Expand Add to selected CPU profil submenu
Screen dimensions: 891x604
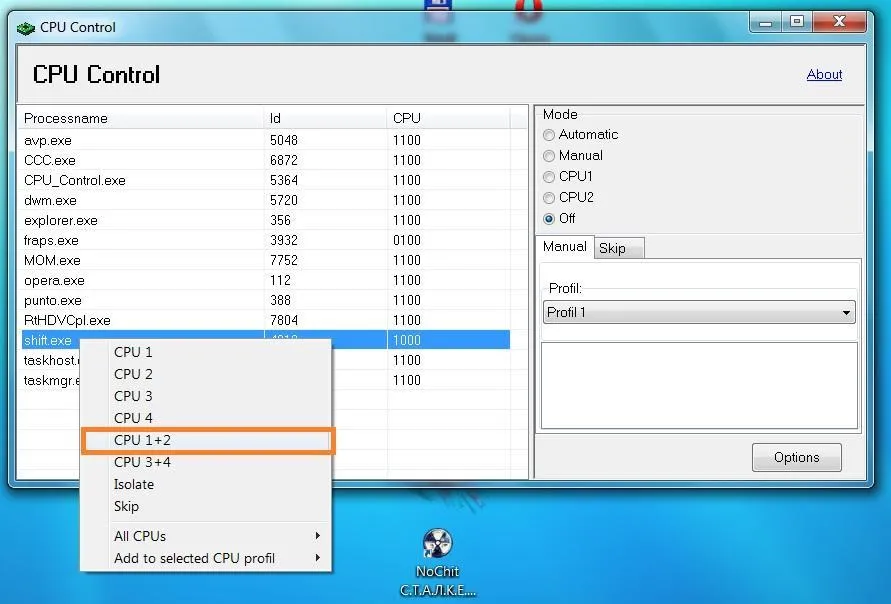205,558
